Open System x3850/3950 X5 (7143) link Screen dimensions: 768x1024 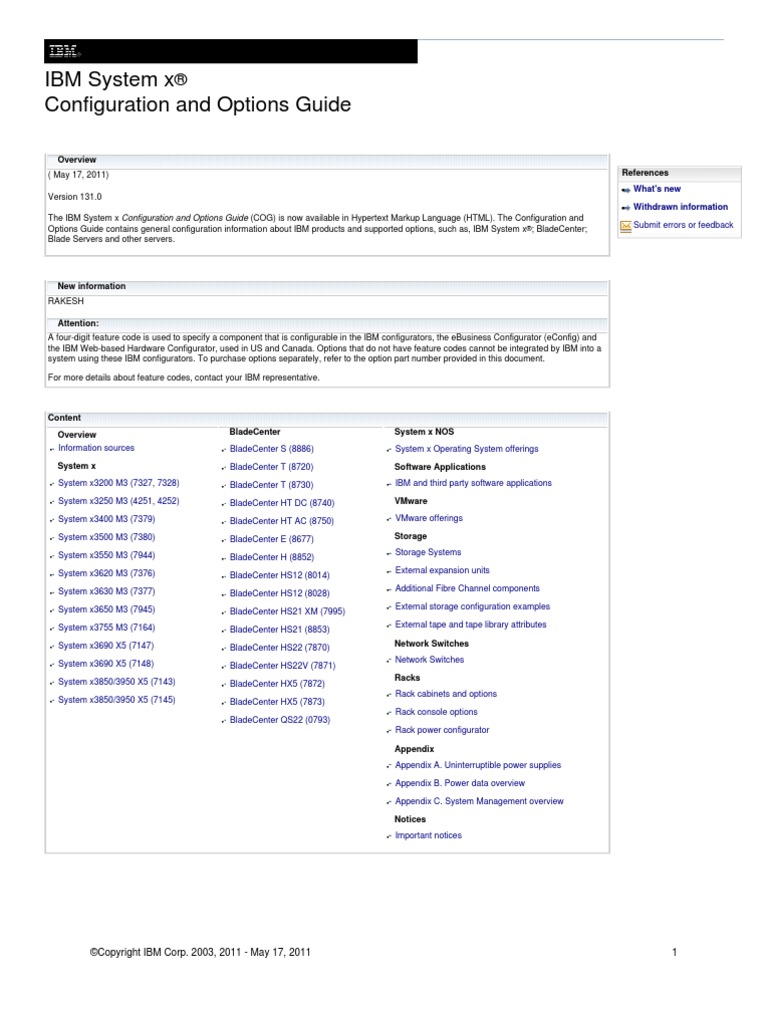coord(116,682)
